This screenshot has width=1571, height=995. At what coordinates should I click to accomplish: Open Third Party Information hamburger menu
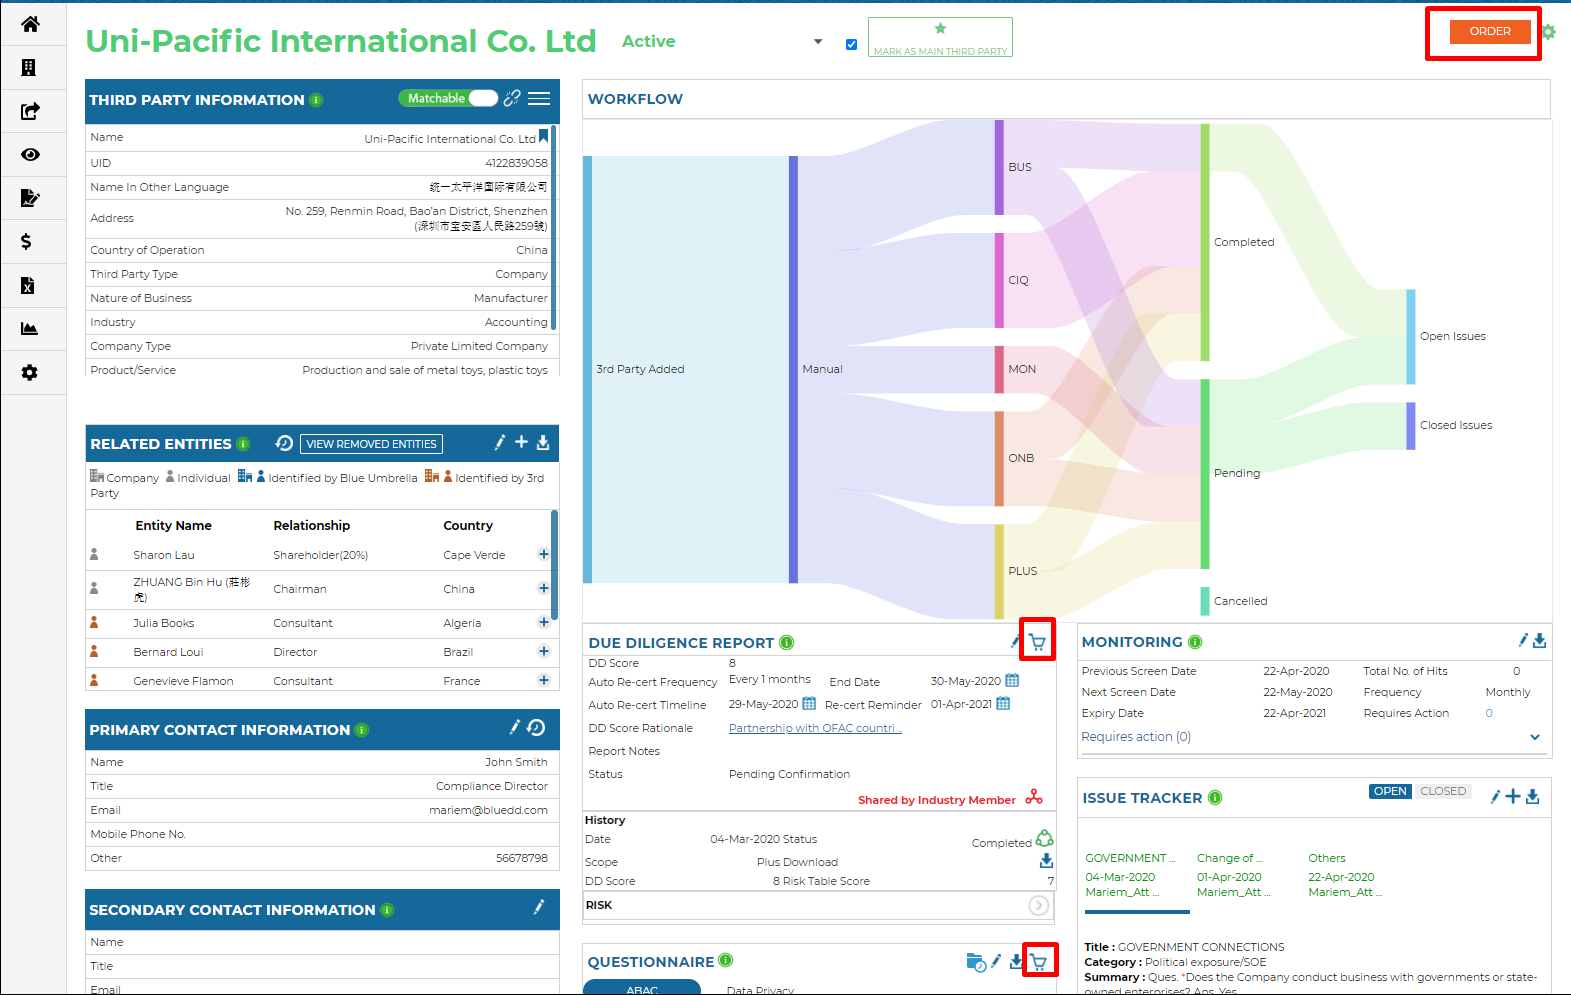pyautogui.click(x=539, y=98)
